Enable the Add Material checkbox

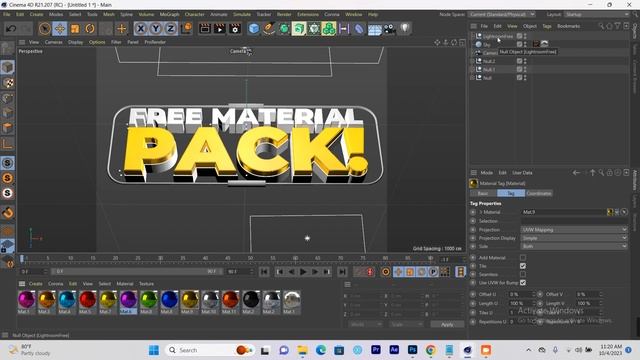pos(523,258)
